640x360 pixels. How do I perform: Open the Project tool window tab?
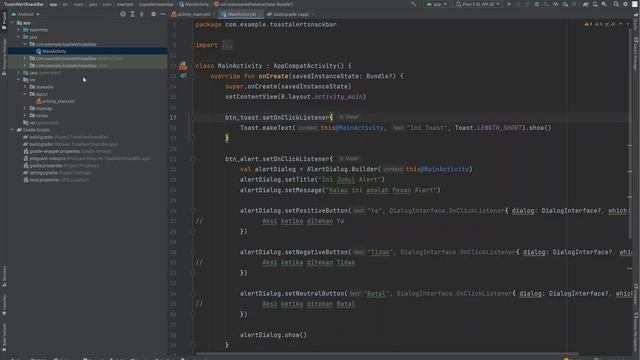pyautogui.click(x=4, y=20)
